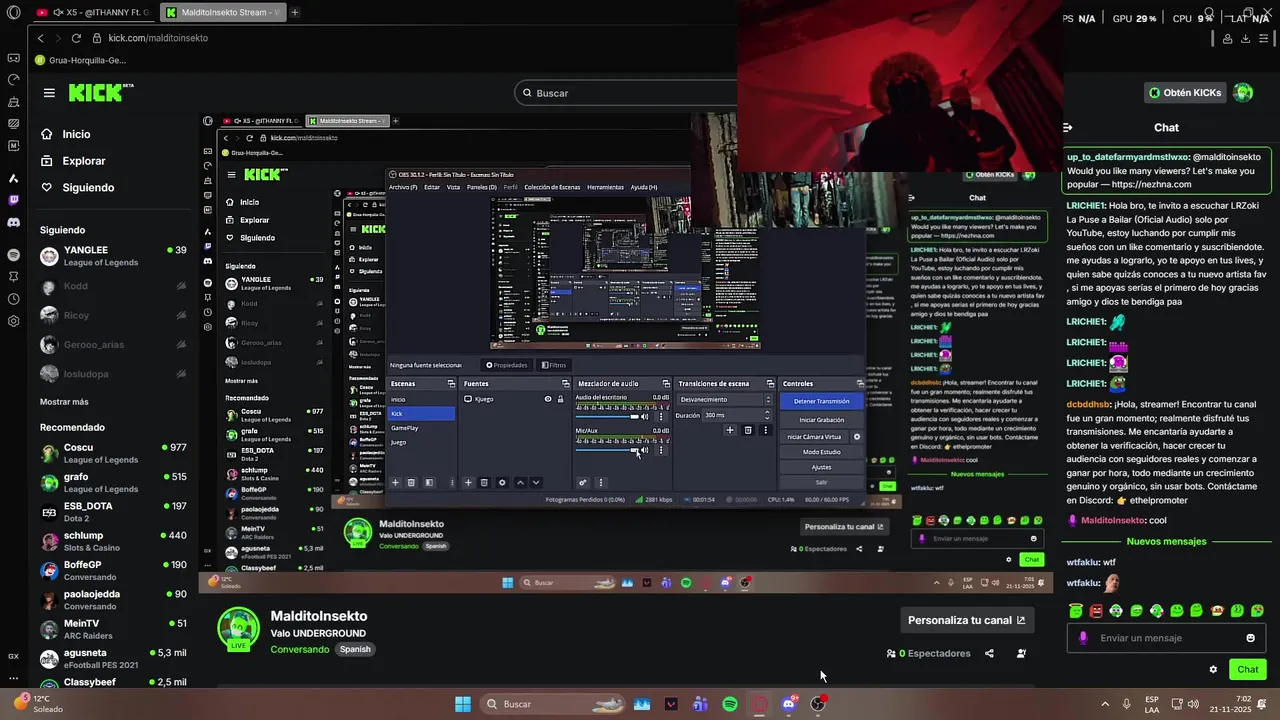Click the Spotify icon in browser sidebar
Screen dimensions: 1280x720
pyautogui.click(x=13, y=255)
